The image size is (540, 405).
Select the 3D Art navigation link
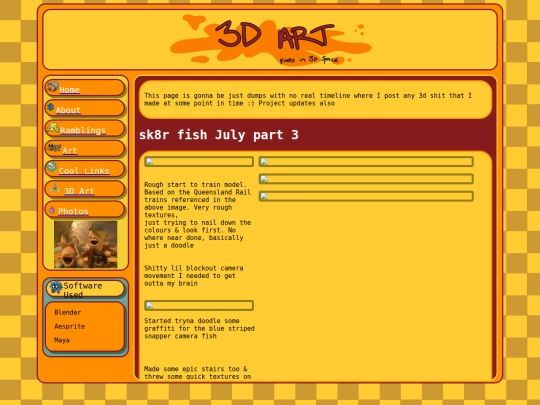click(79, 191)
